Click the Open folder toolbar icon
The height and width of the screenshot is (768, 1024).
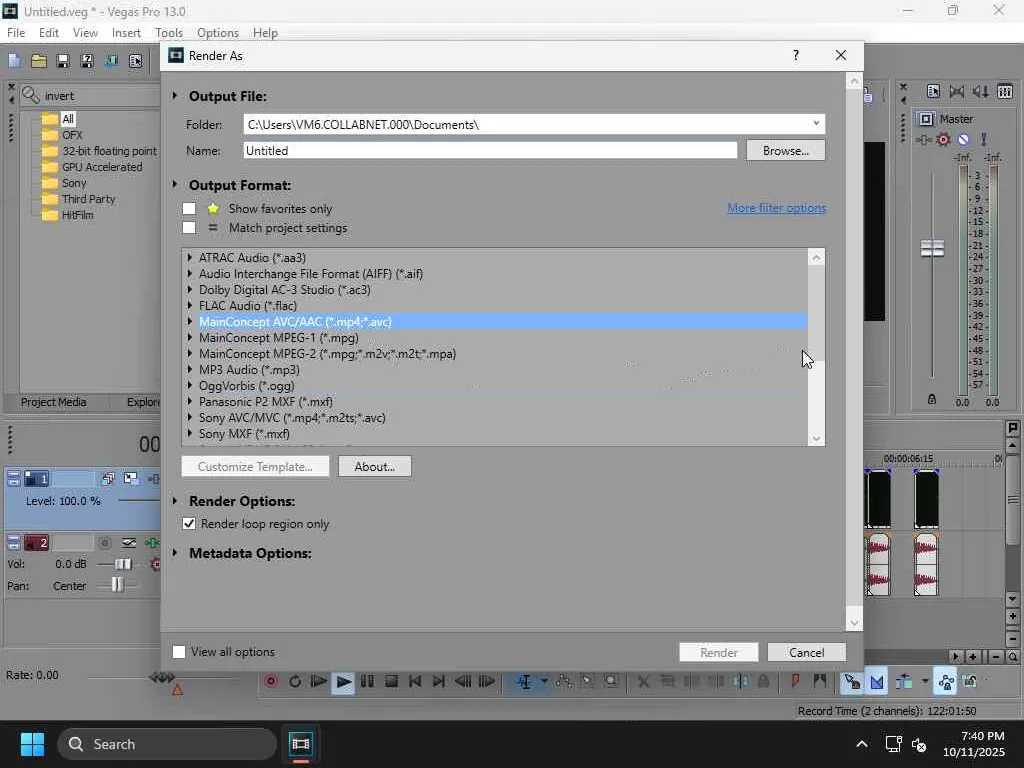tap(39, 61)
